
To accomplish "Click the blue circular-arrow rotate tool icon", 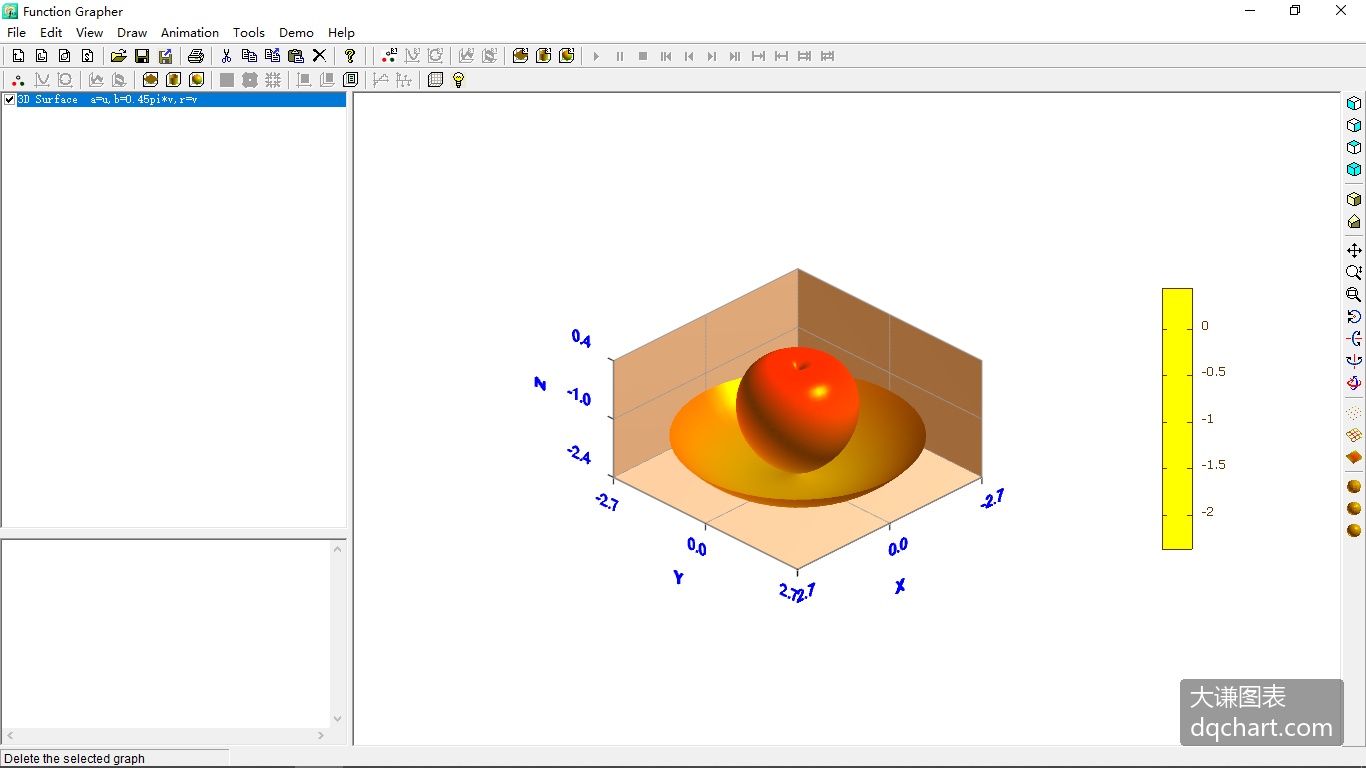I will pos(1354,316).
